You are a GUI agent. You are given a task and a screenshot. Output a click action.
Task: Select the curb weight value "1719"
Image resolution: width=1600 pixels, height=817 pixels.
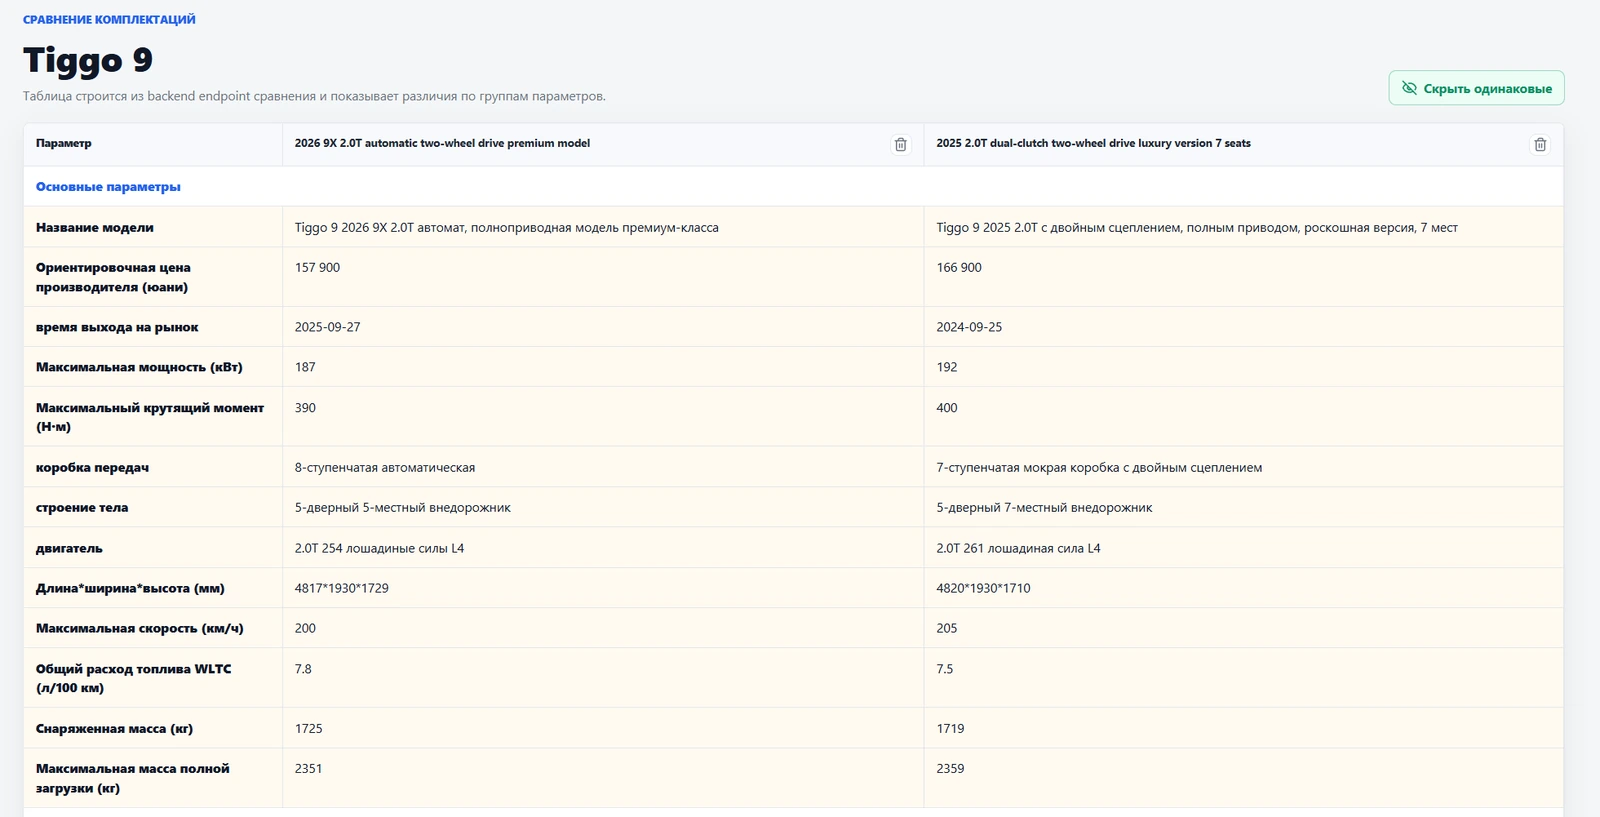pyautogui.click(x=951, y=729)
